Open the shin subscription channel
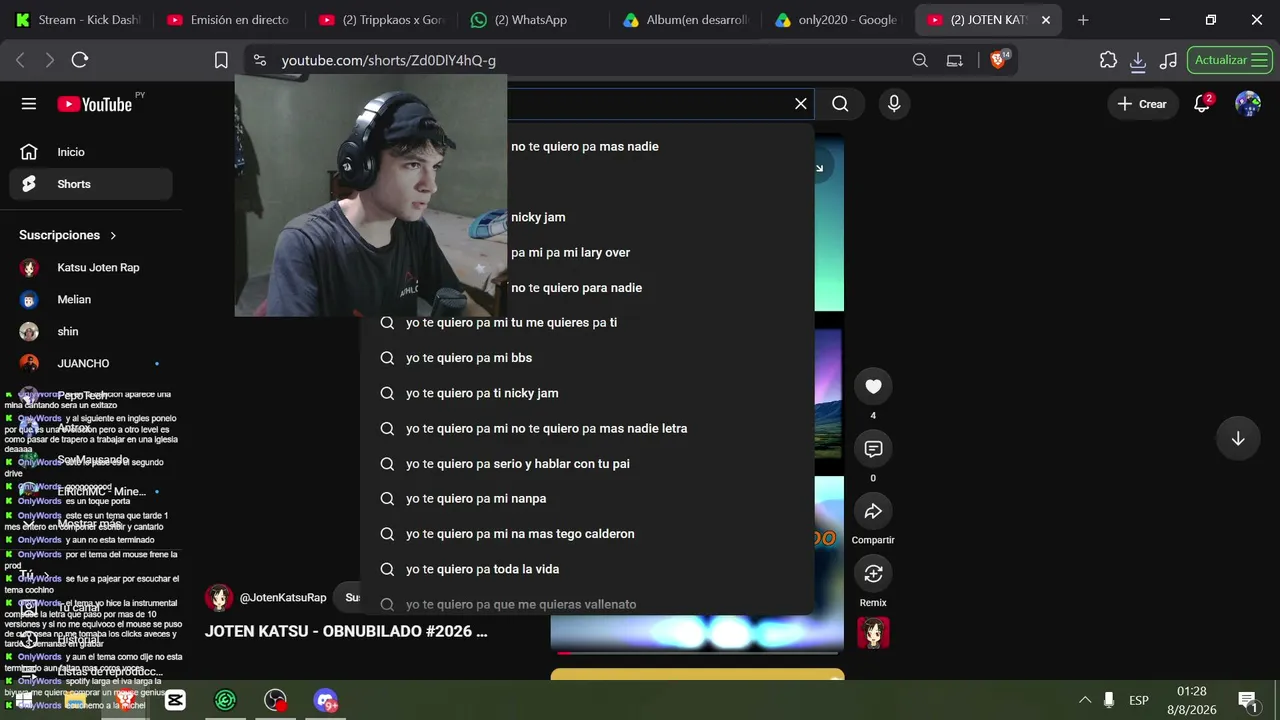 tap(91, 332)
